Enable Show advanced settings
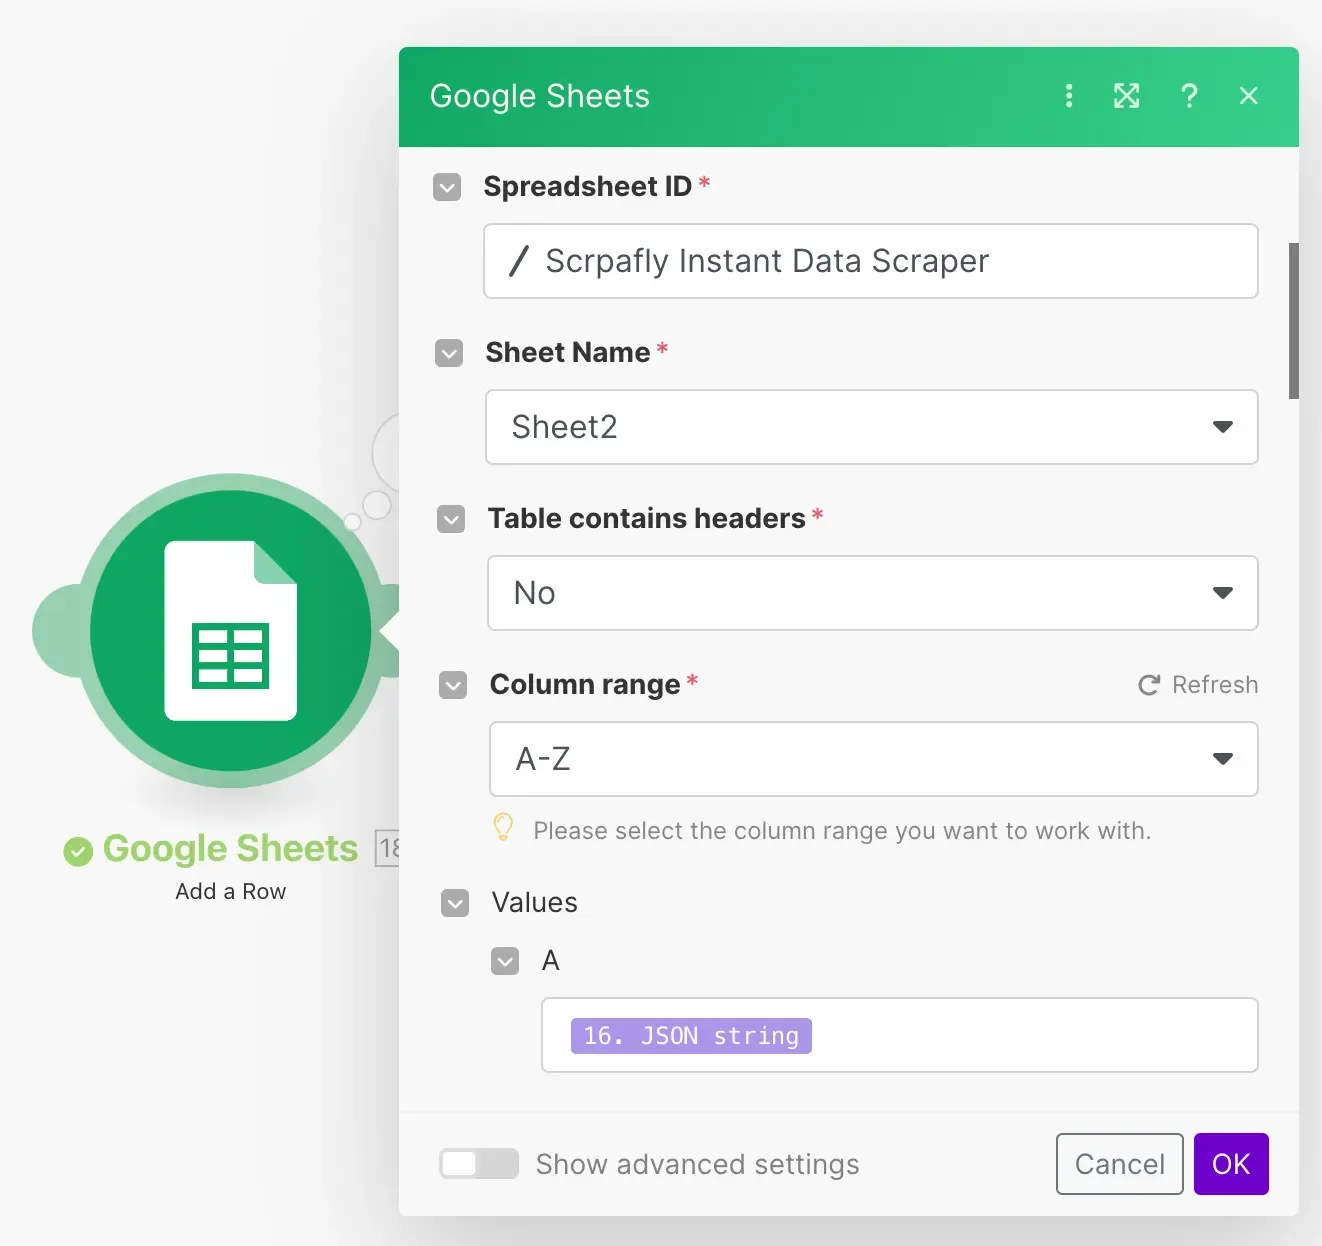Viewport: 1322px width, 1246px height. tap(479, 1164)
